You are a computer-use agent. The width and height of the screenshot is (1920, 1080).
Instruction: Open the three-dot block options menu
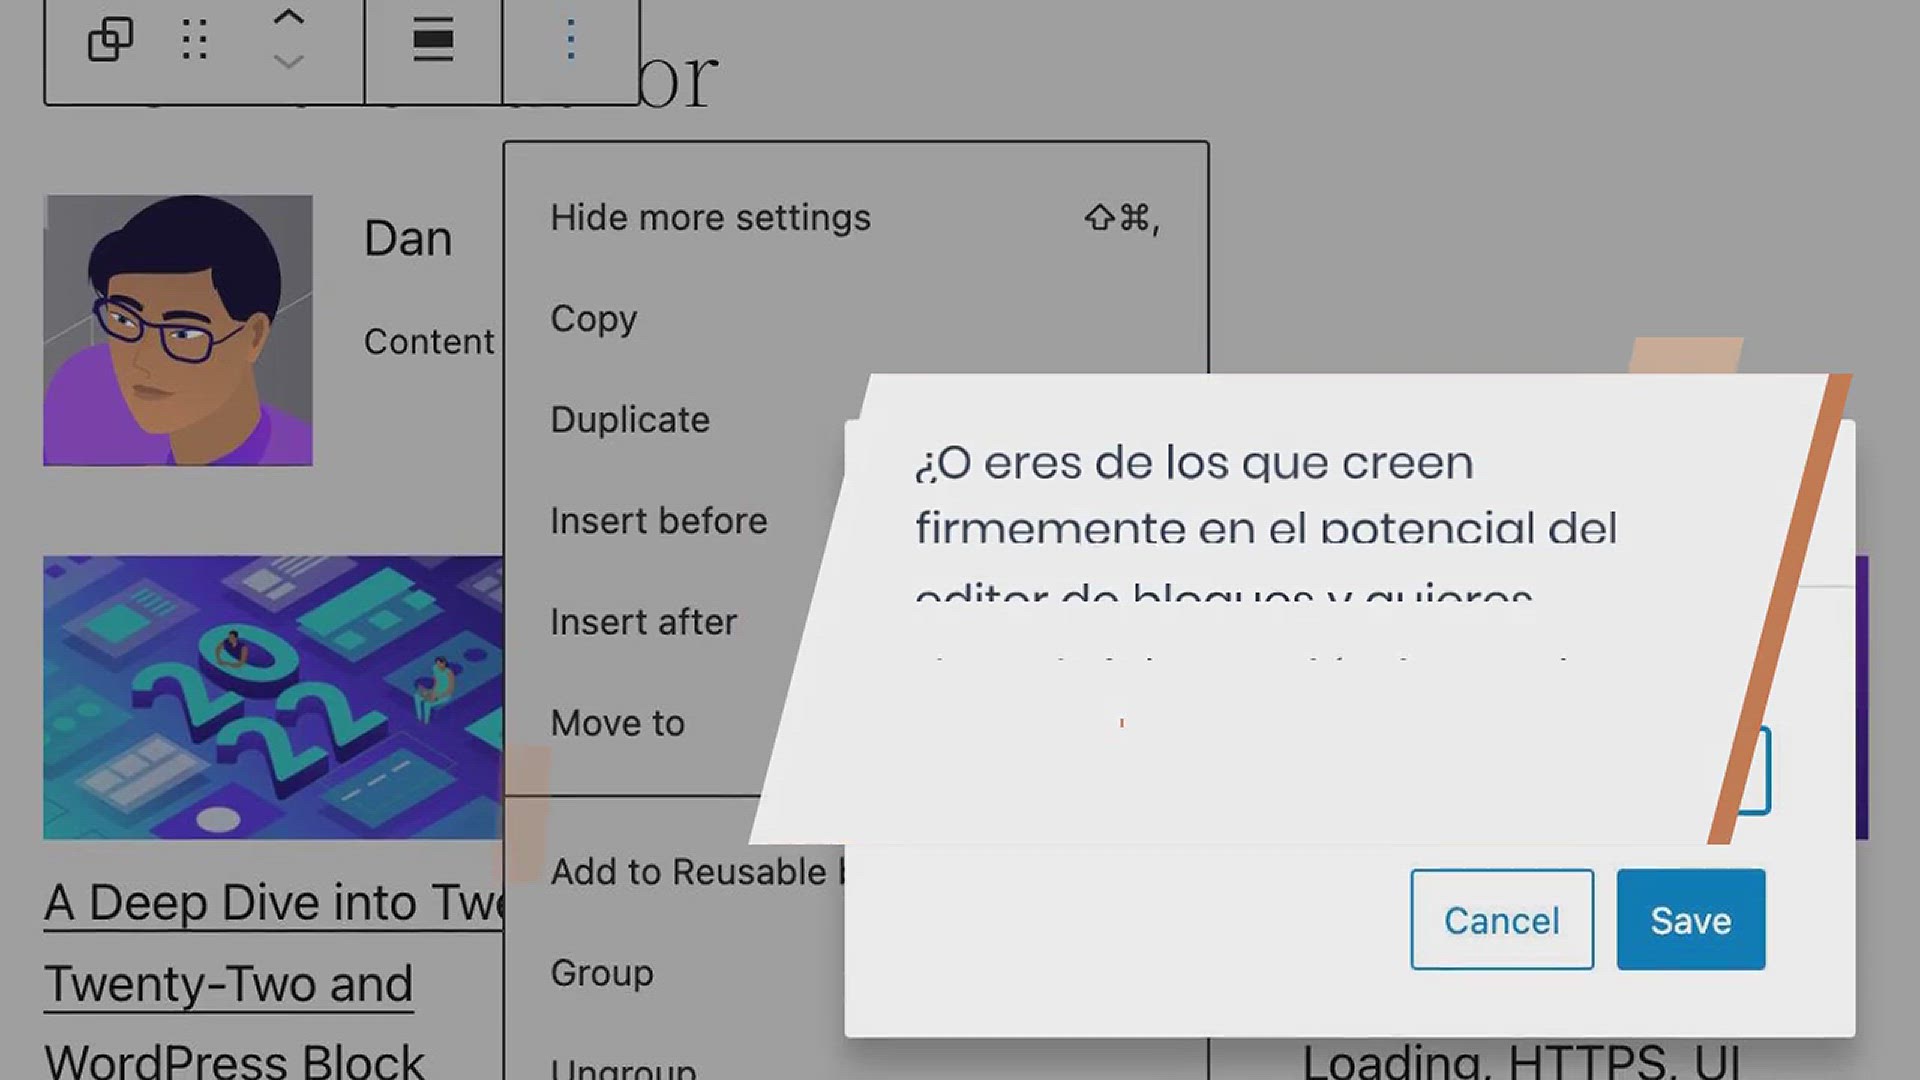(570, 40)
